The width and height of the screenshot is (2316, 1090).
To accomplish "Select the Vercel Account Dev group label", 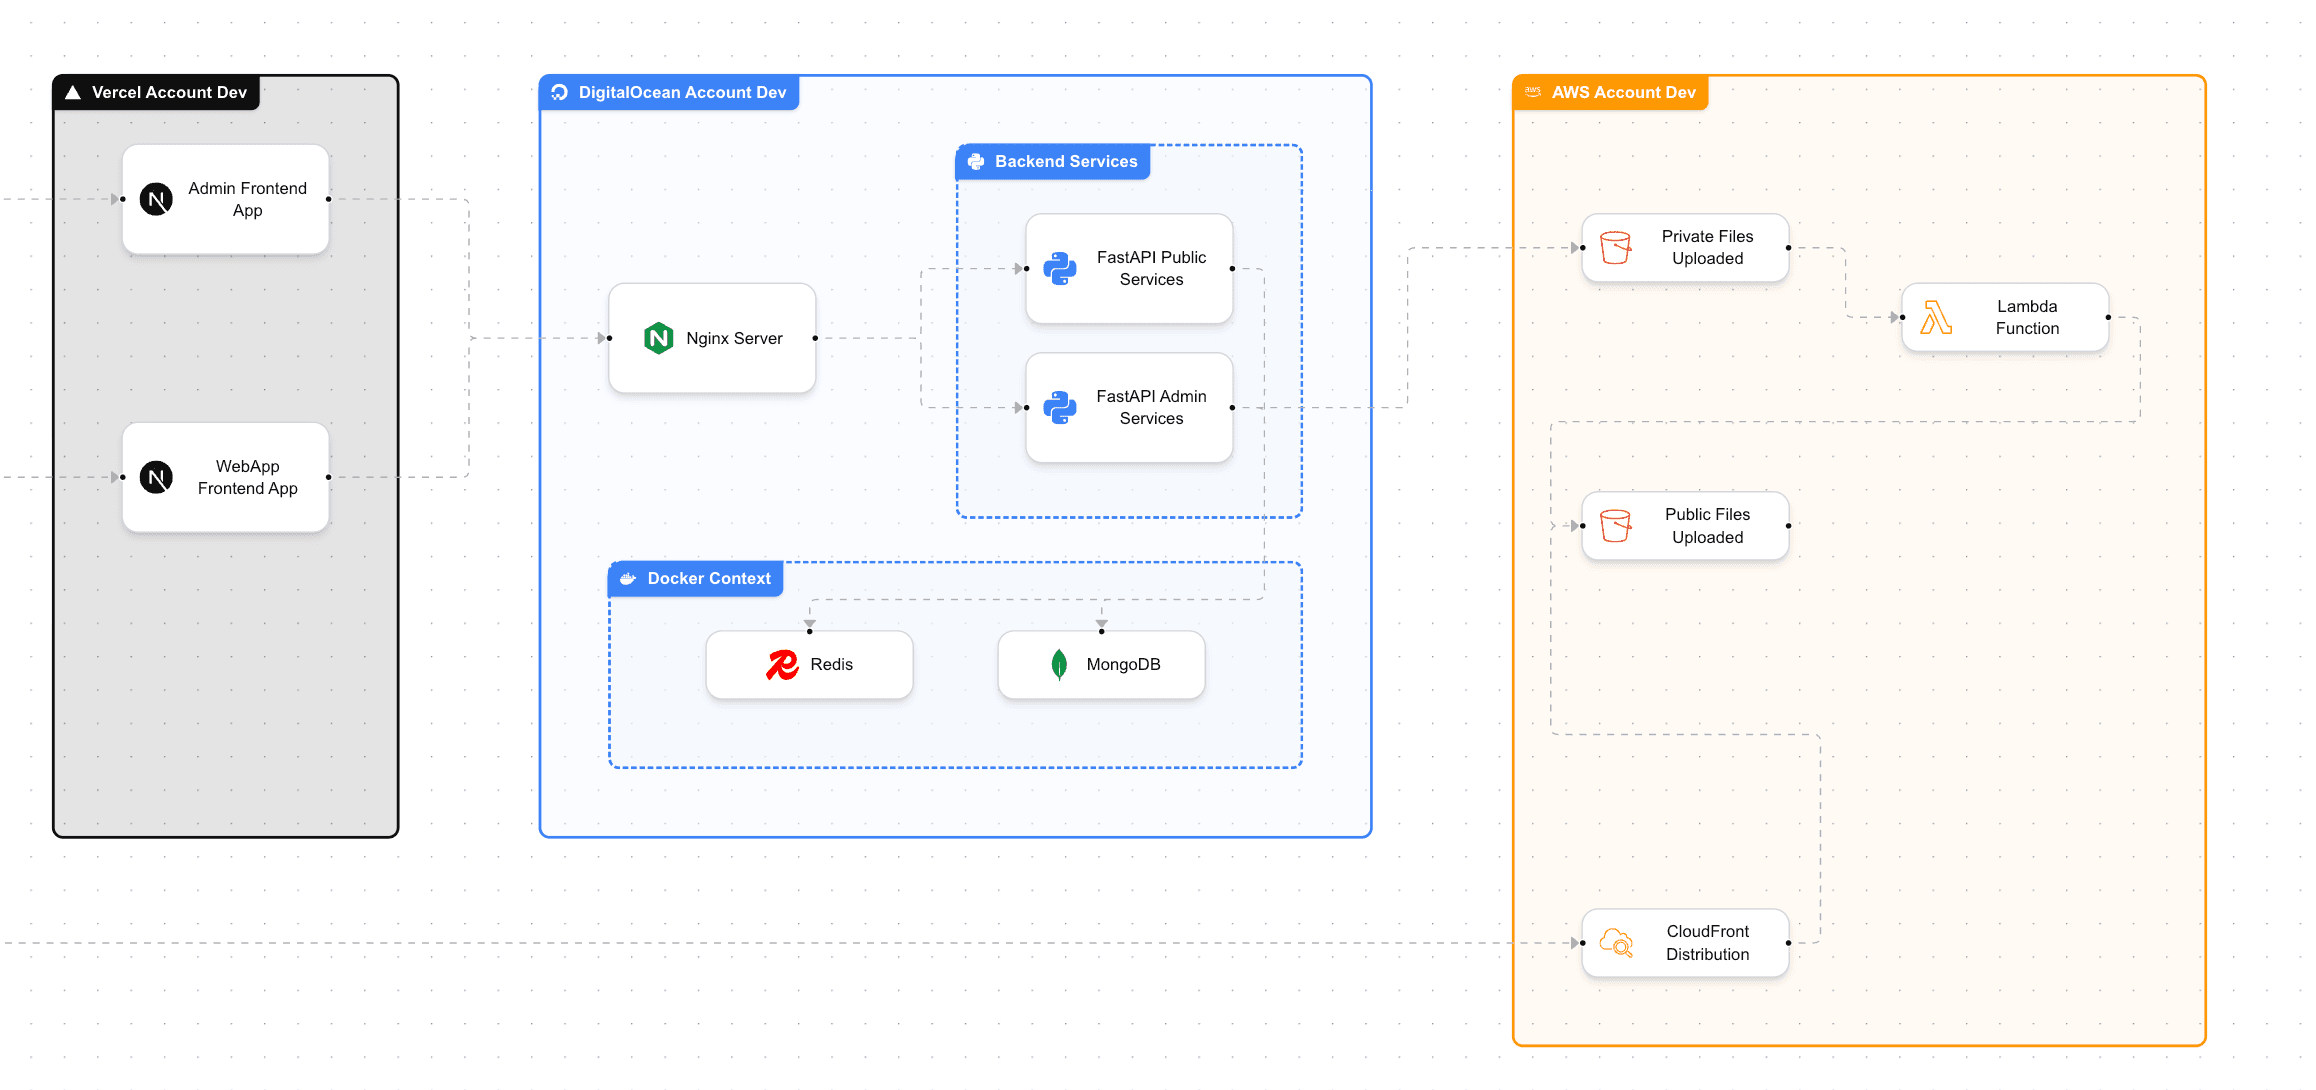I will coord(169,93).
